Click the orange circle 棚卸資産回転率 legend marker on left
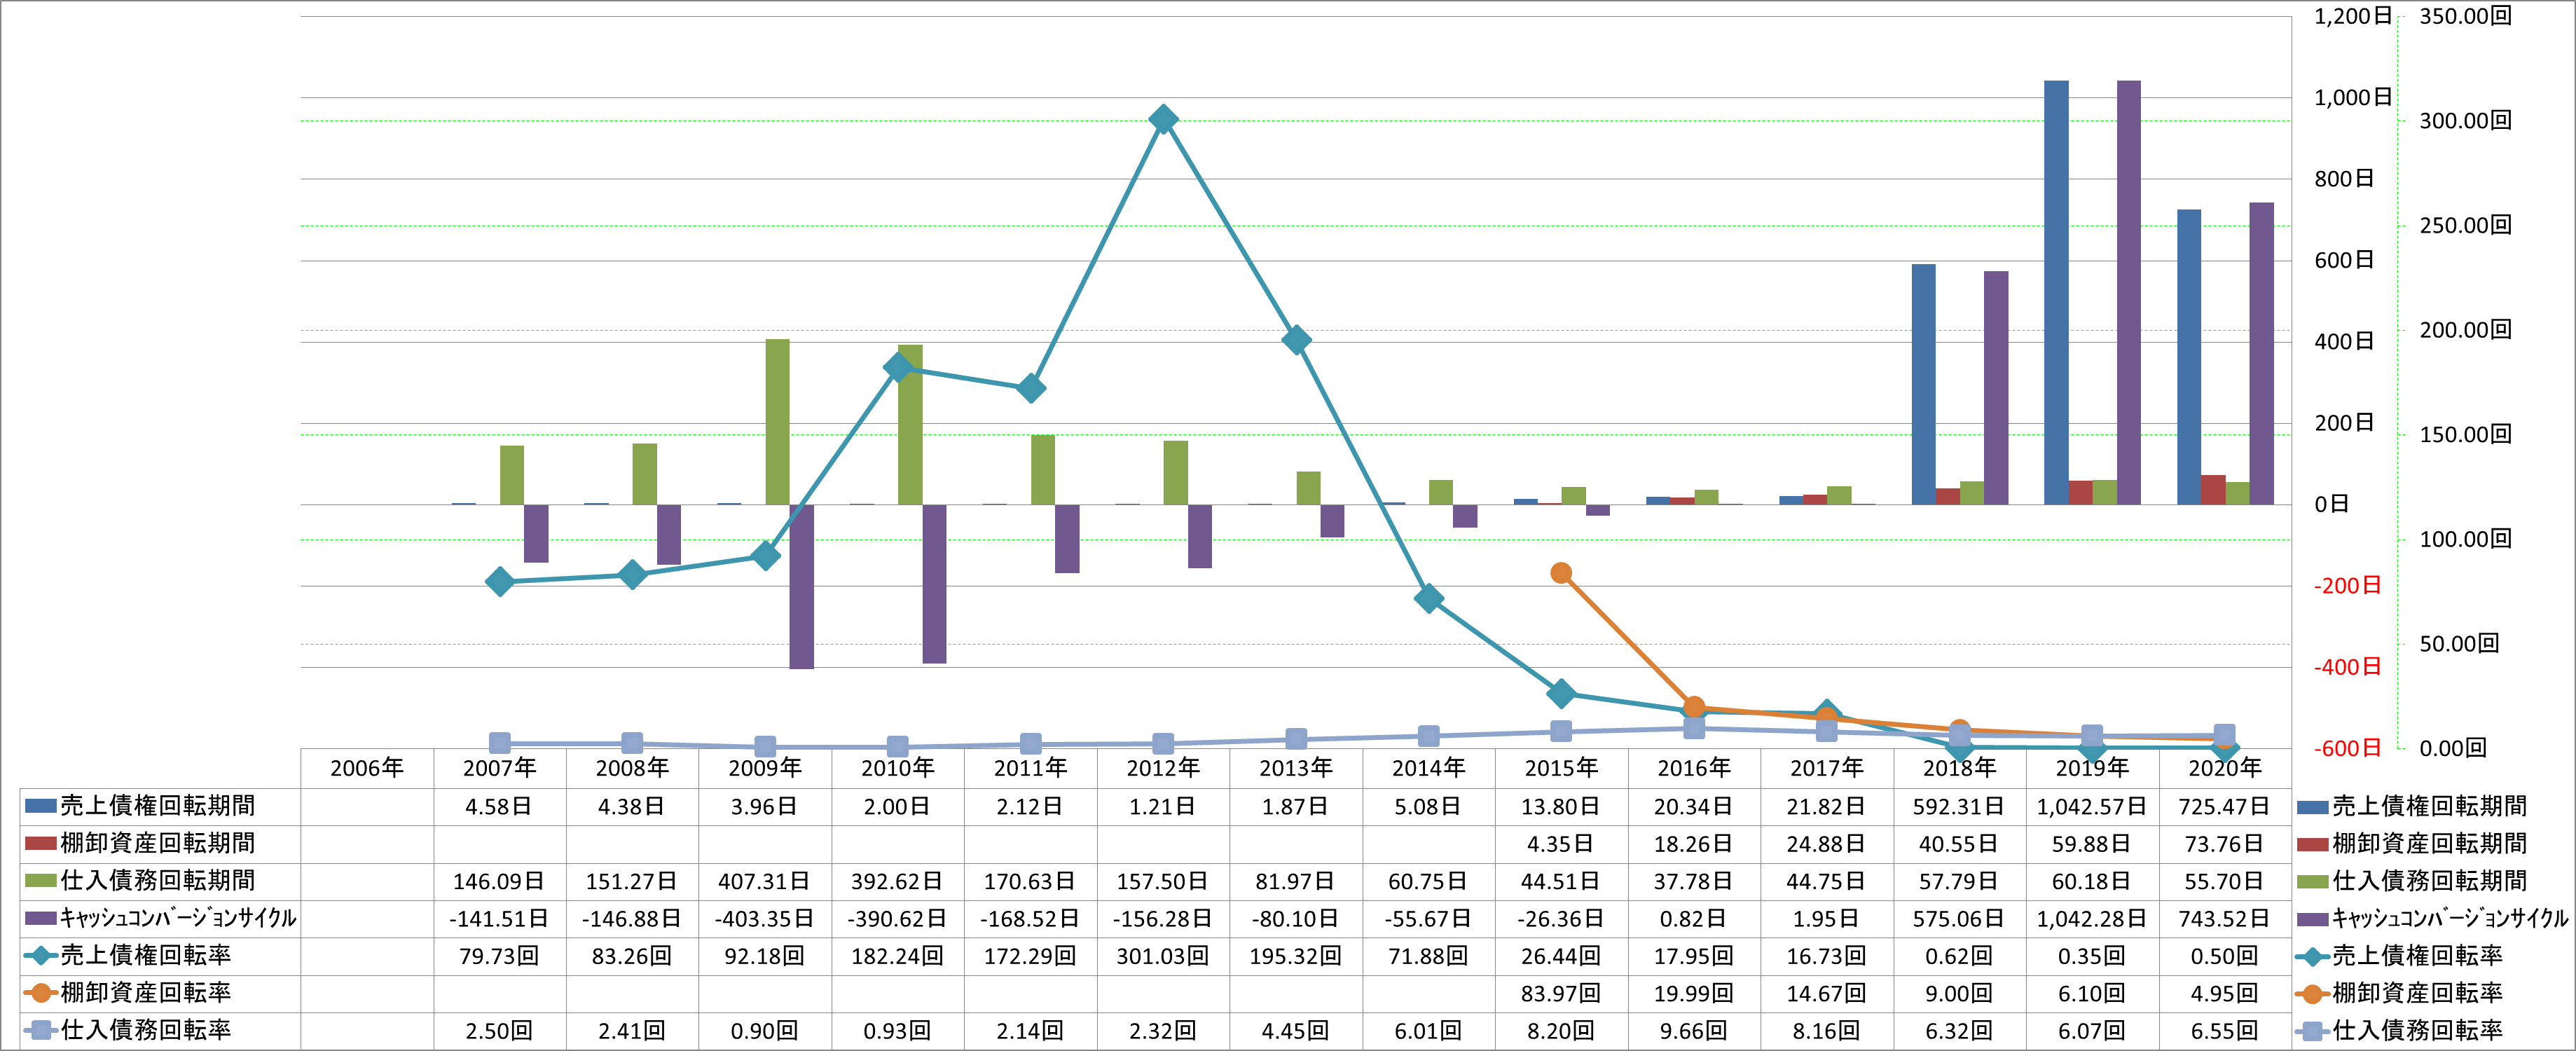Viewport: 2576px width, 1051px height. pos(40,993)
